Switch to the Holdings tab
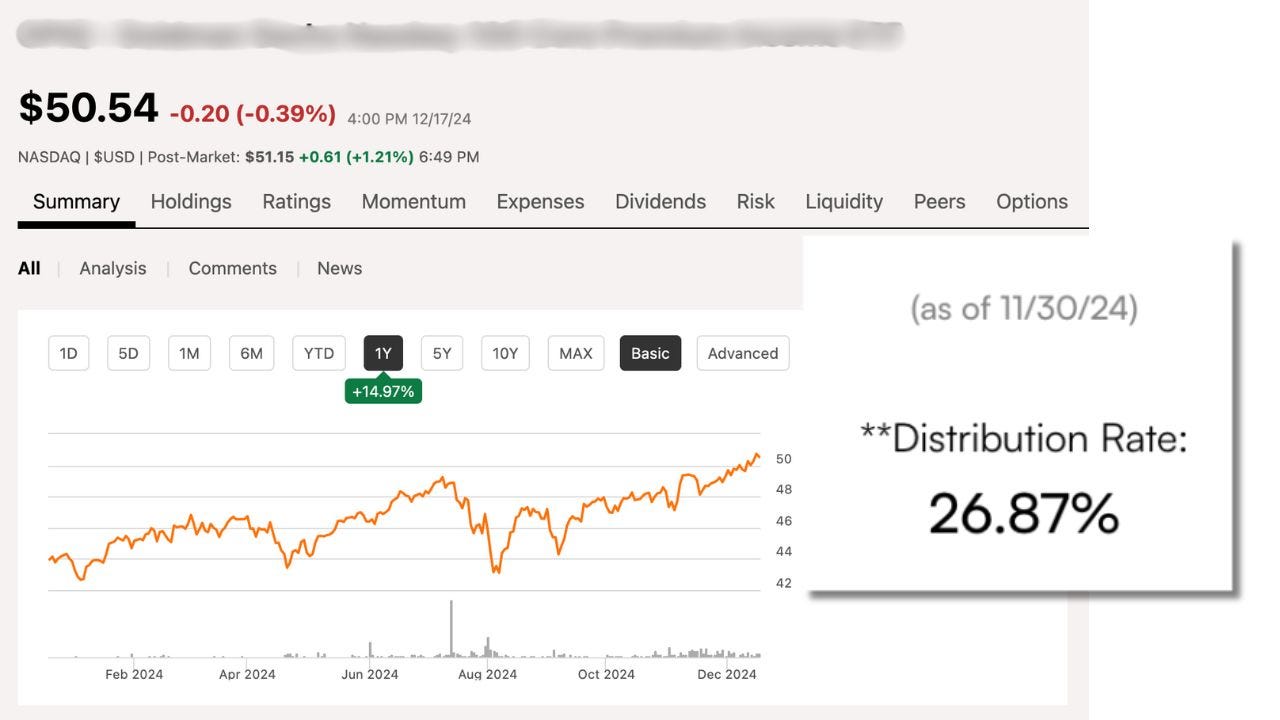1280x720 pixels. pos(191,201)
